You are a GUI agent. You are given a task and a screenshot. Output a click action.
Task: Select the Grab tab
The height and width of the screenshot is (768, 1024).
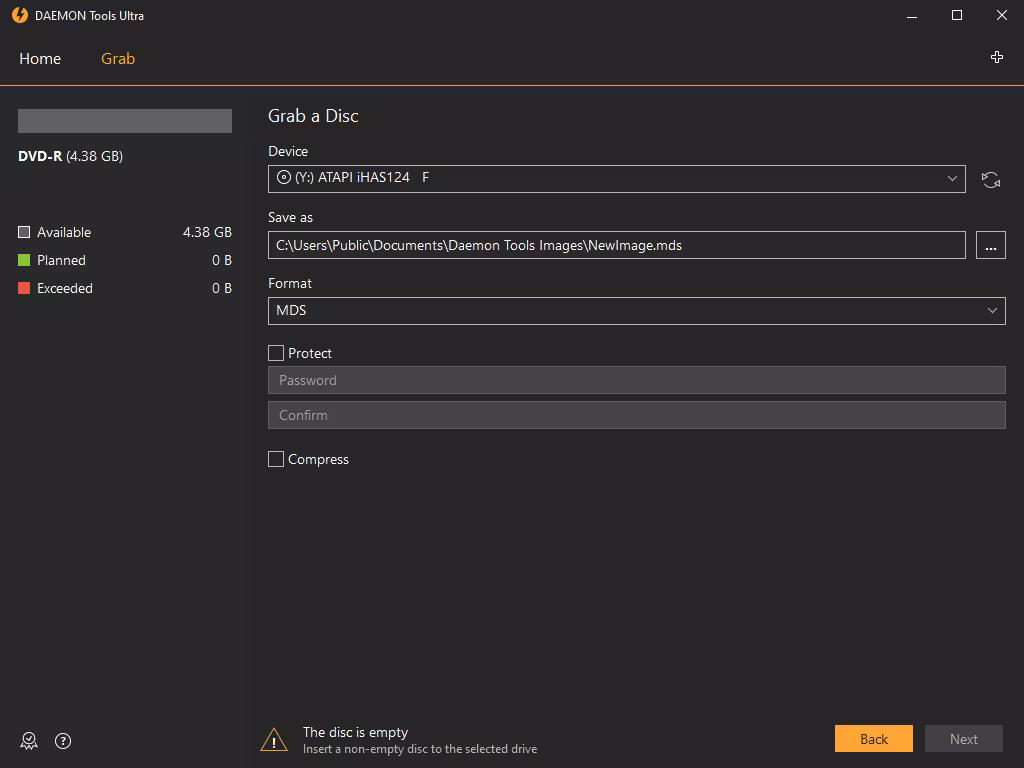point(118,59)
